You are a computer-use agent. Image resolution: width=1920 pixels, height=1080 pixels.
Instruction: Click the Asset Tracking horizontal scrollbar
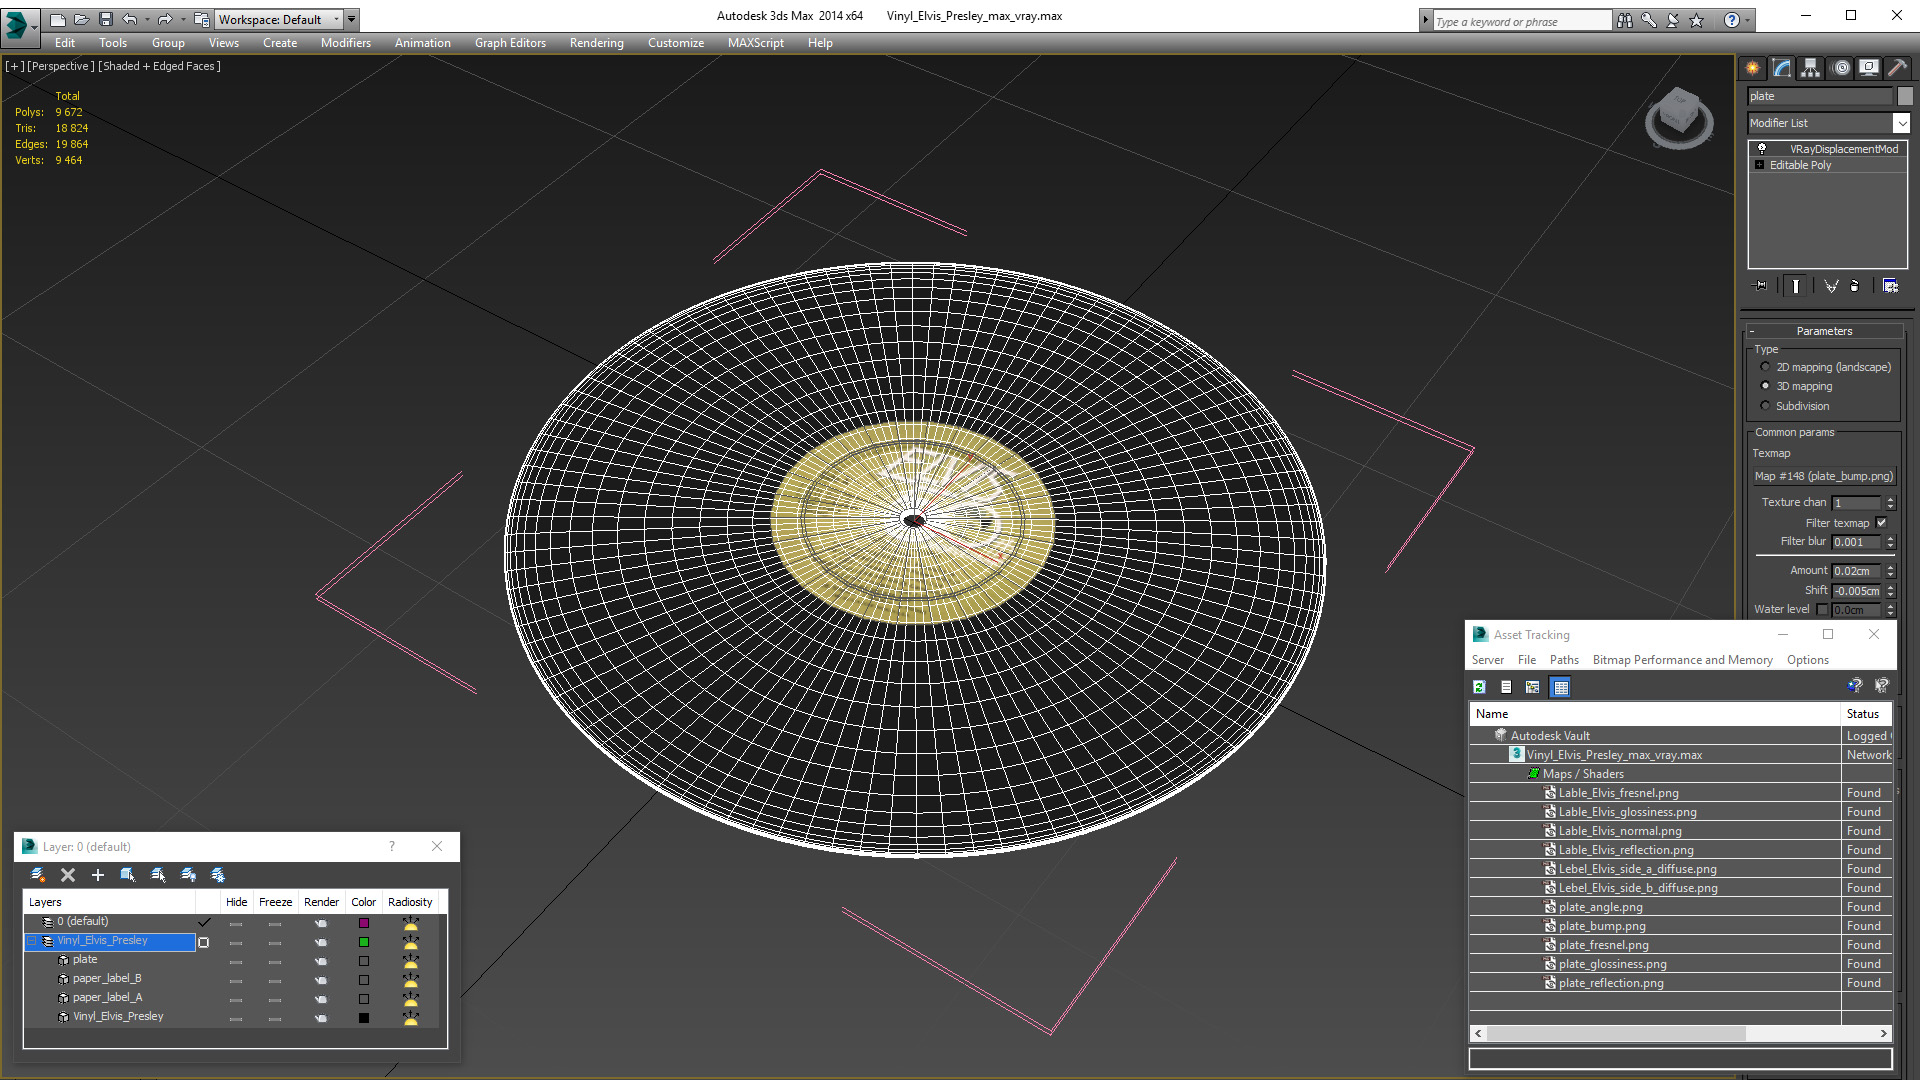coord(1680,1034)
